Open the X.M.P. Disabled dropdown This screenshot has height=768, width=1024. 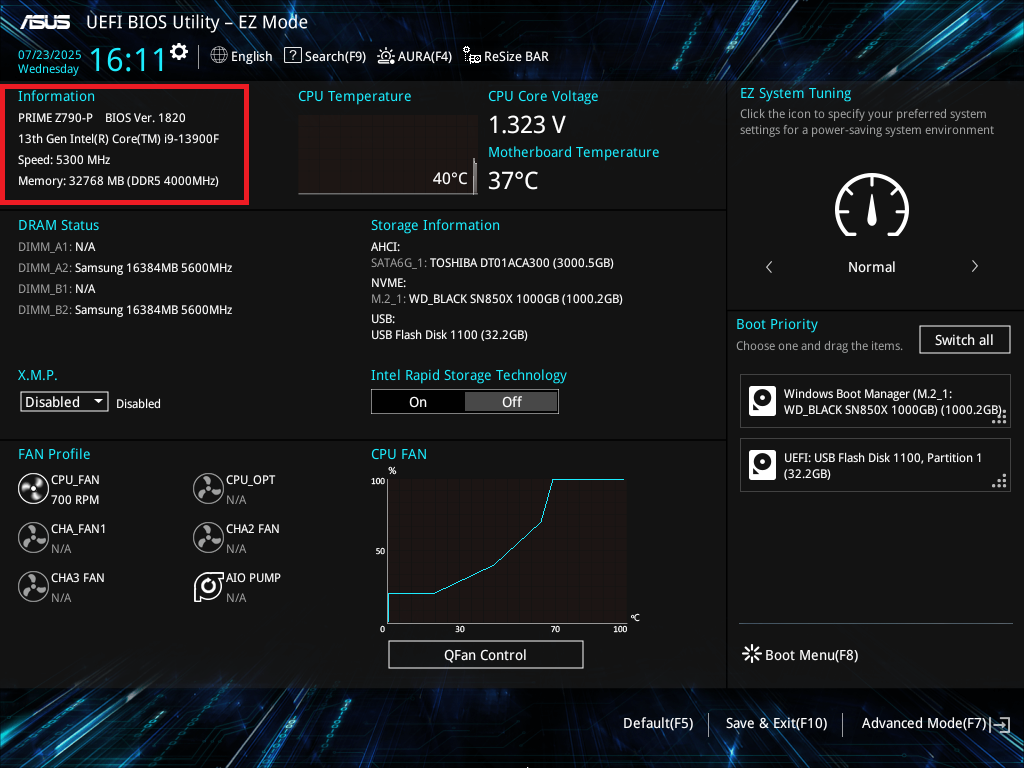[x=64, y=402]
